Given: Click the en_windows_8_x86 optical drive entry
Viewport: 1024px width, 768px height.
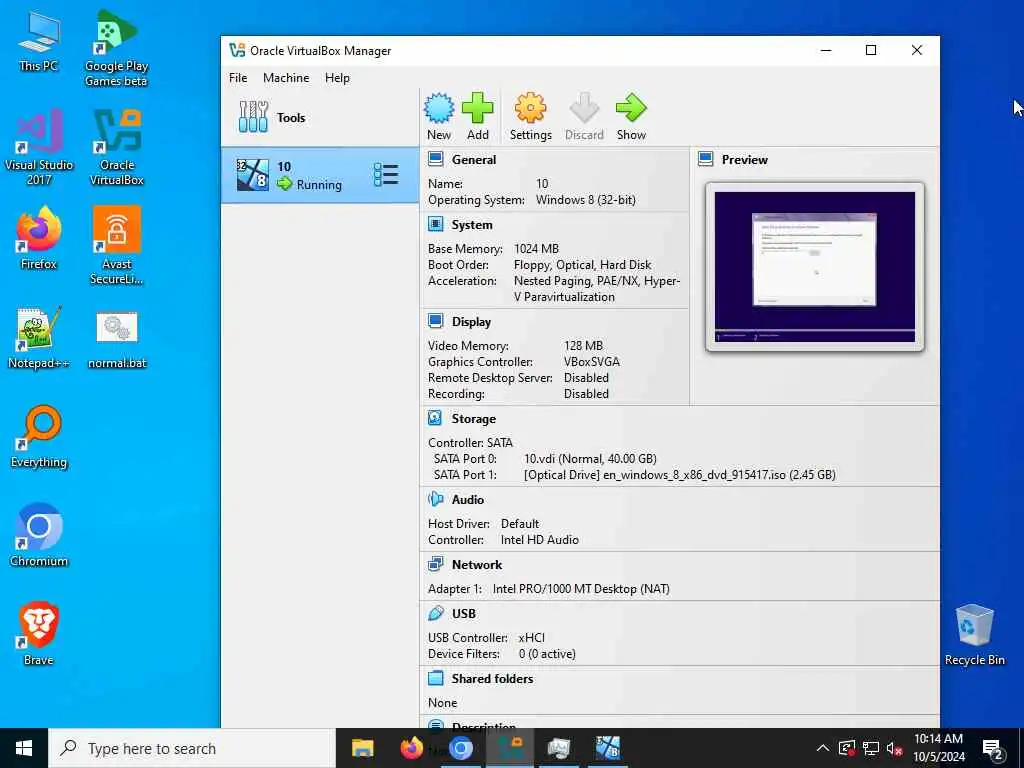Looking at the screenshot, I should click(680, 475).
